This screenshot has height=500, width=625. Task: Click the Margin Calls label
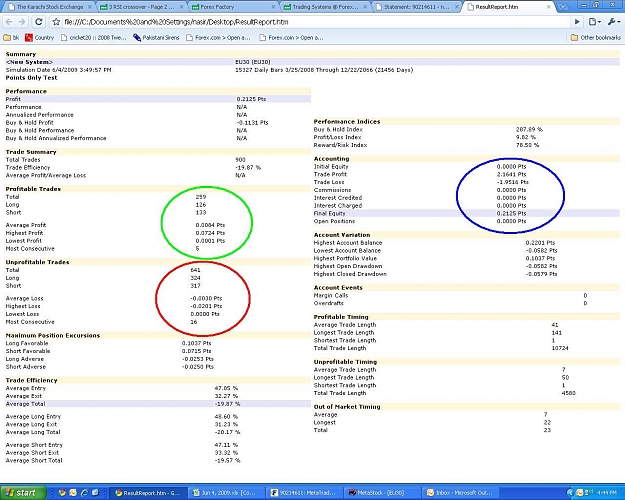(331, 295)
